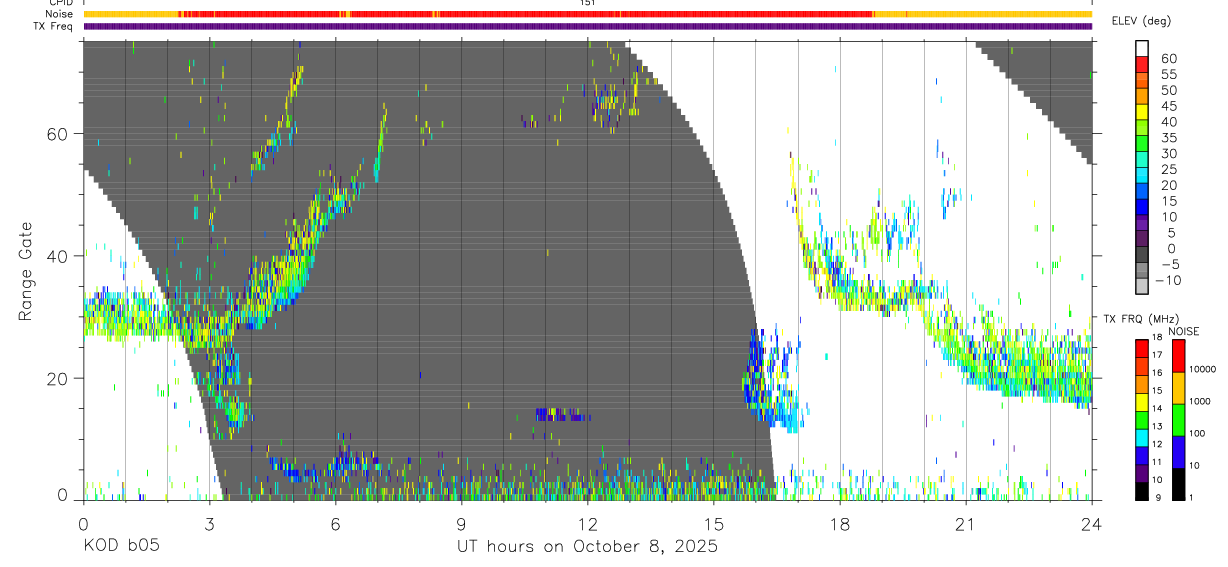Screen dimensions: 1228x567
Task: Click the ELEV tick label 15
Action: click(x=1168, y=201)
